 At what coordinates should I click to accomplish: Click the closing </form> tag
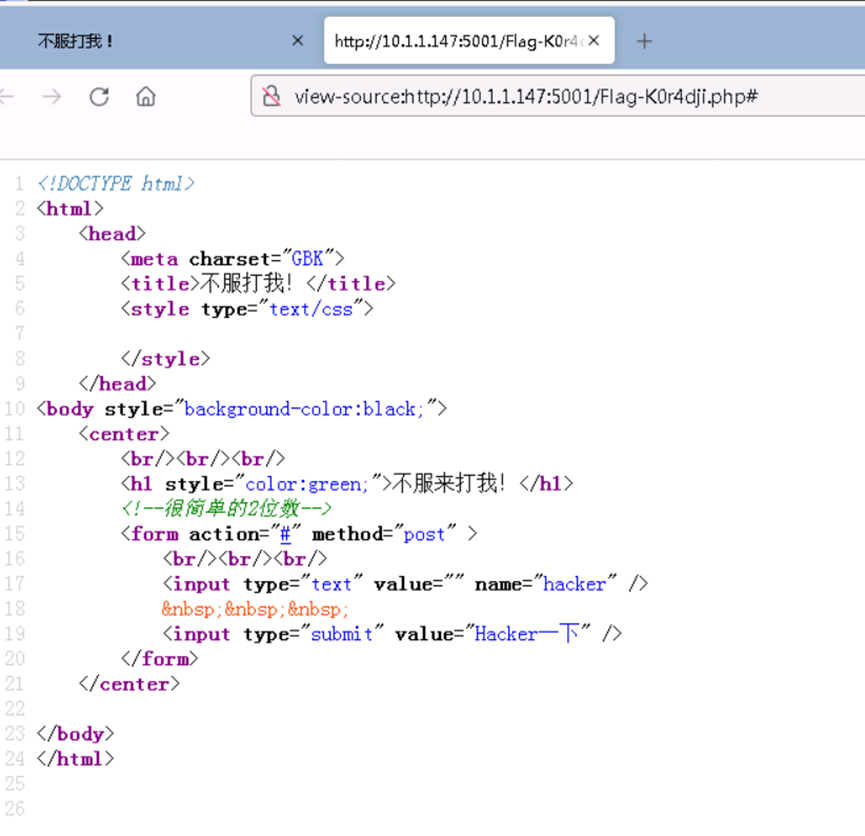tap(159, 659)
